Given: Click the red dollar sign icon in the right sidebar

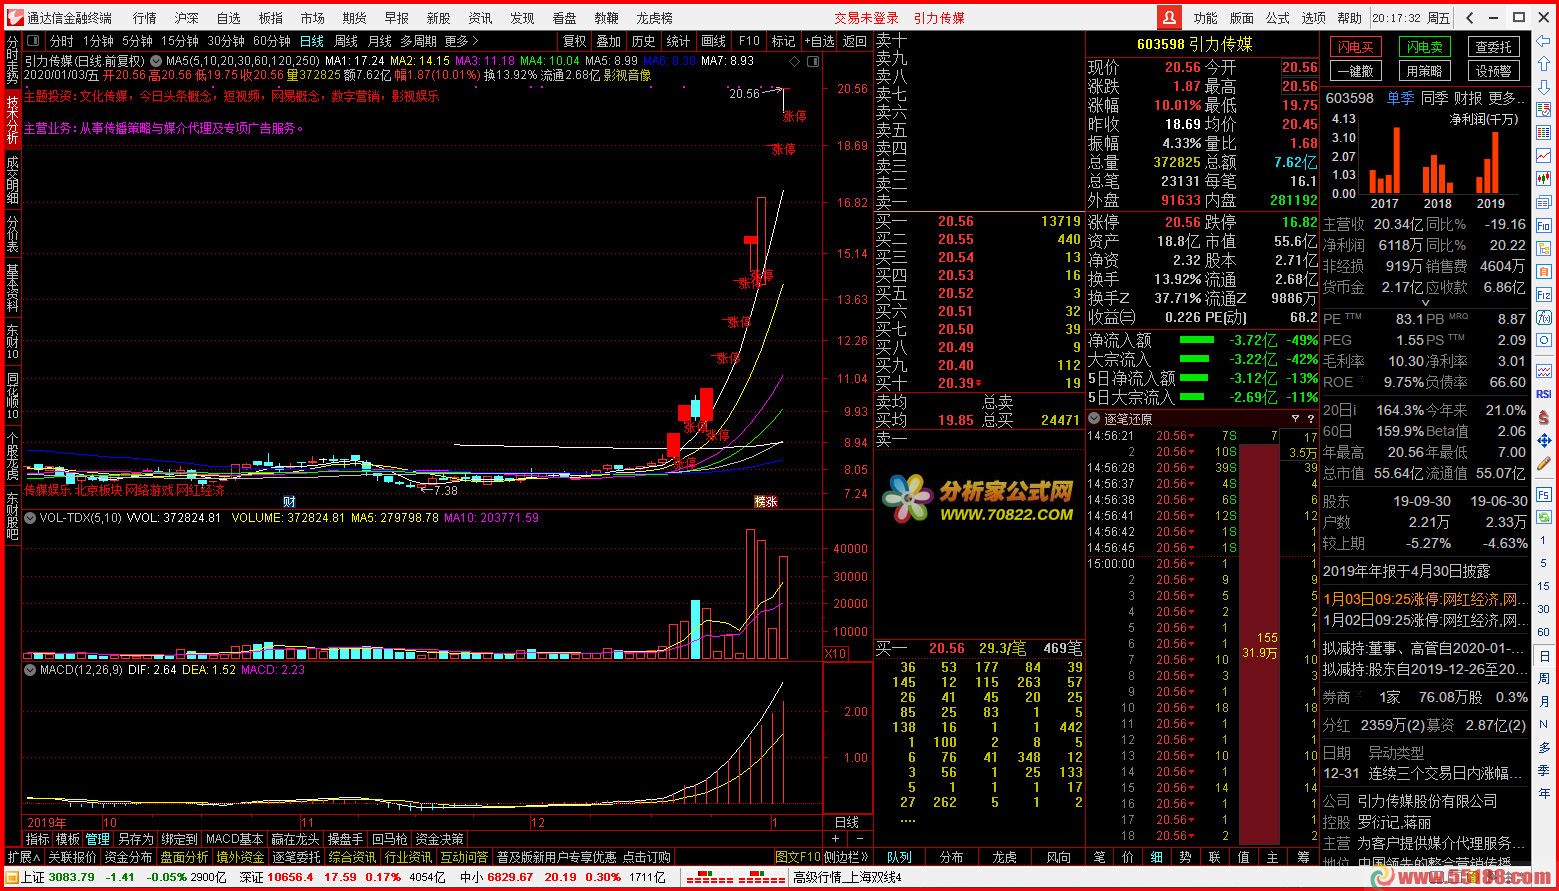Looking at the screenshot, I should [1544, 416].
